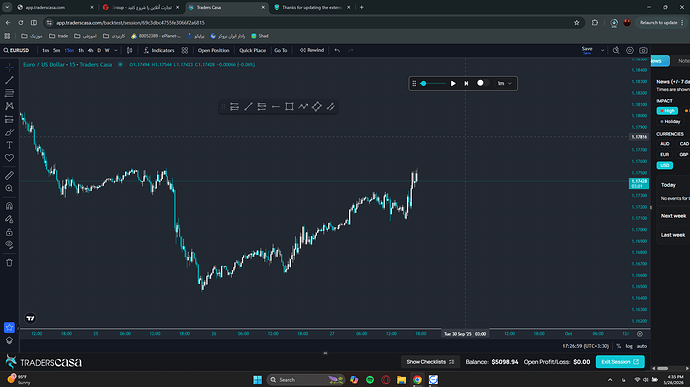Select path zigzag tool in favorites bar
Viewport: 690px width, 387px height.
[303, 107]
